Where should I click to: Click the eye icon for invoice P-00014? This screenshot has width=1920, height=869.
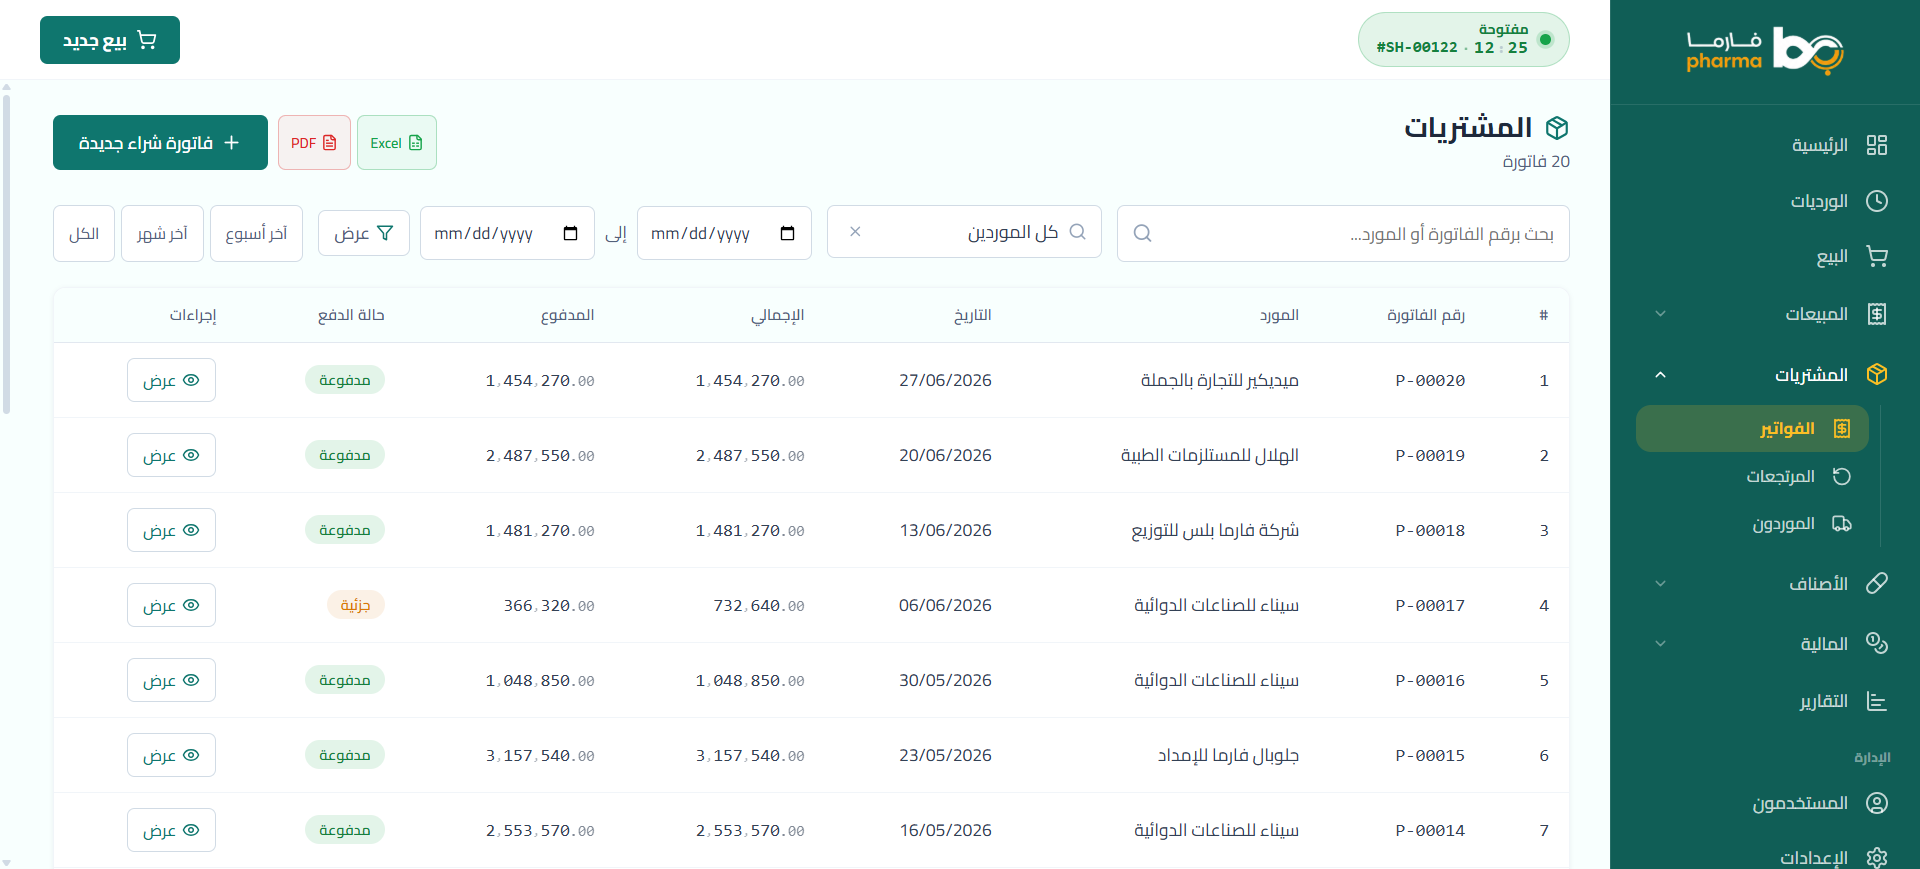[x=191, y=830]
